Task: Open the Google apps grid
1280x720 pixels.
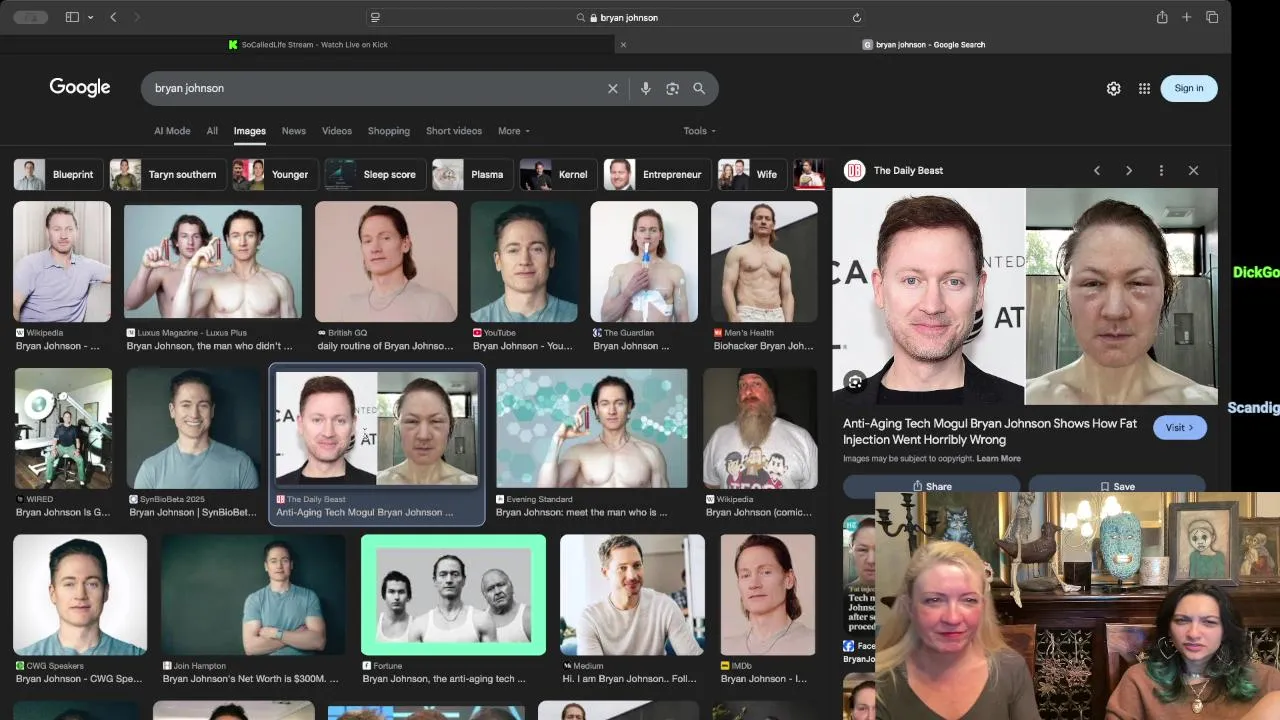Action: click(1144, 88)
